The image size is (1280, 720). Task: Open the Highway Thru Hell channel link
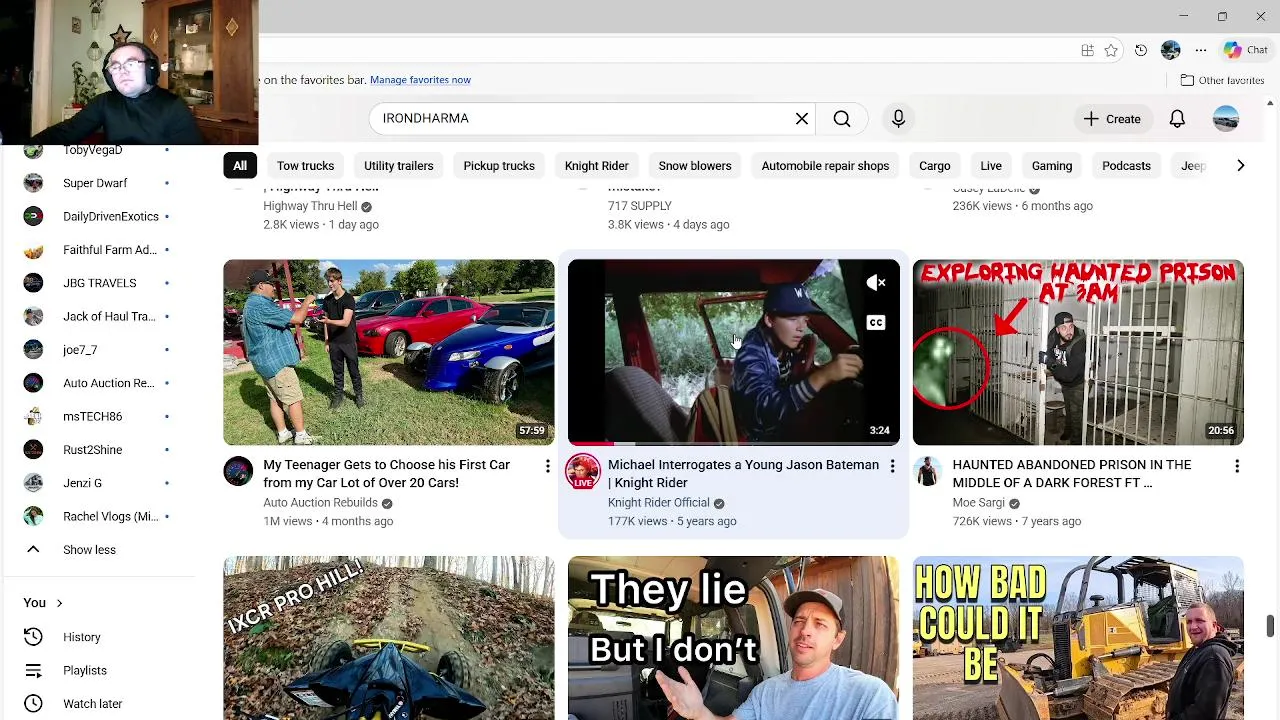point(310,206)
